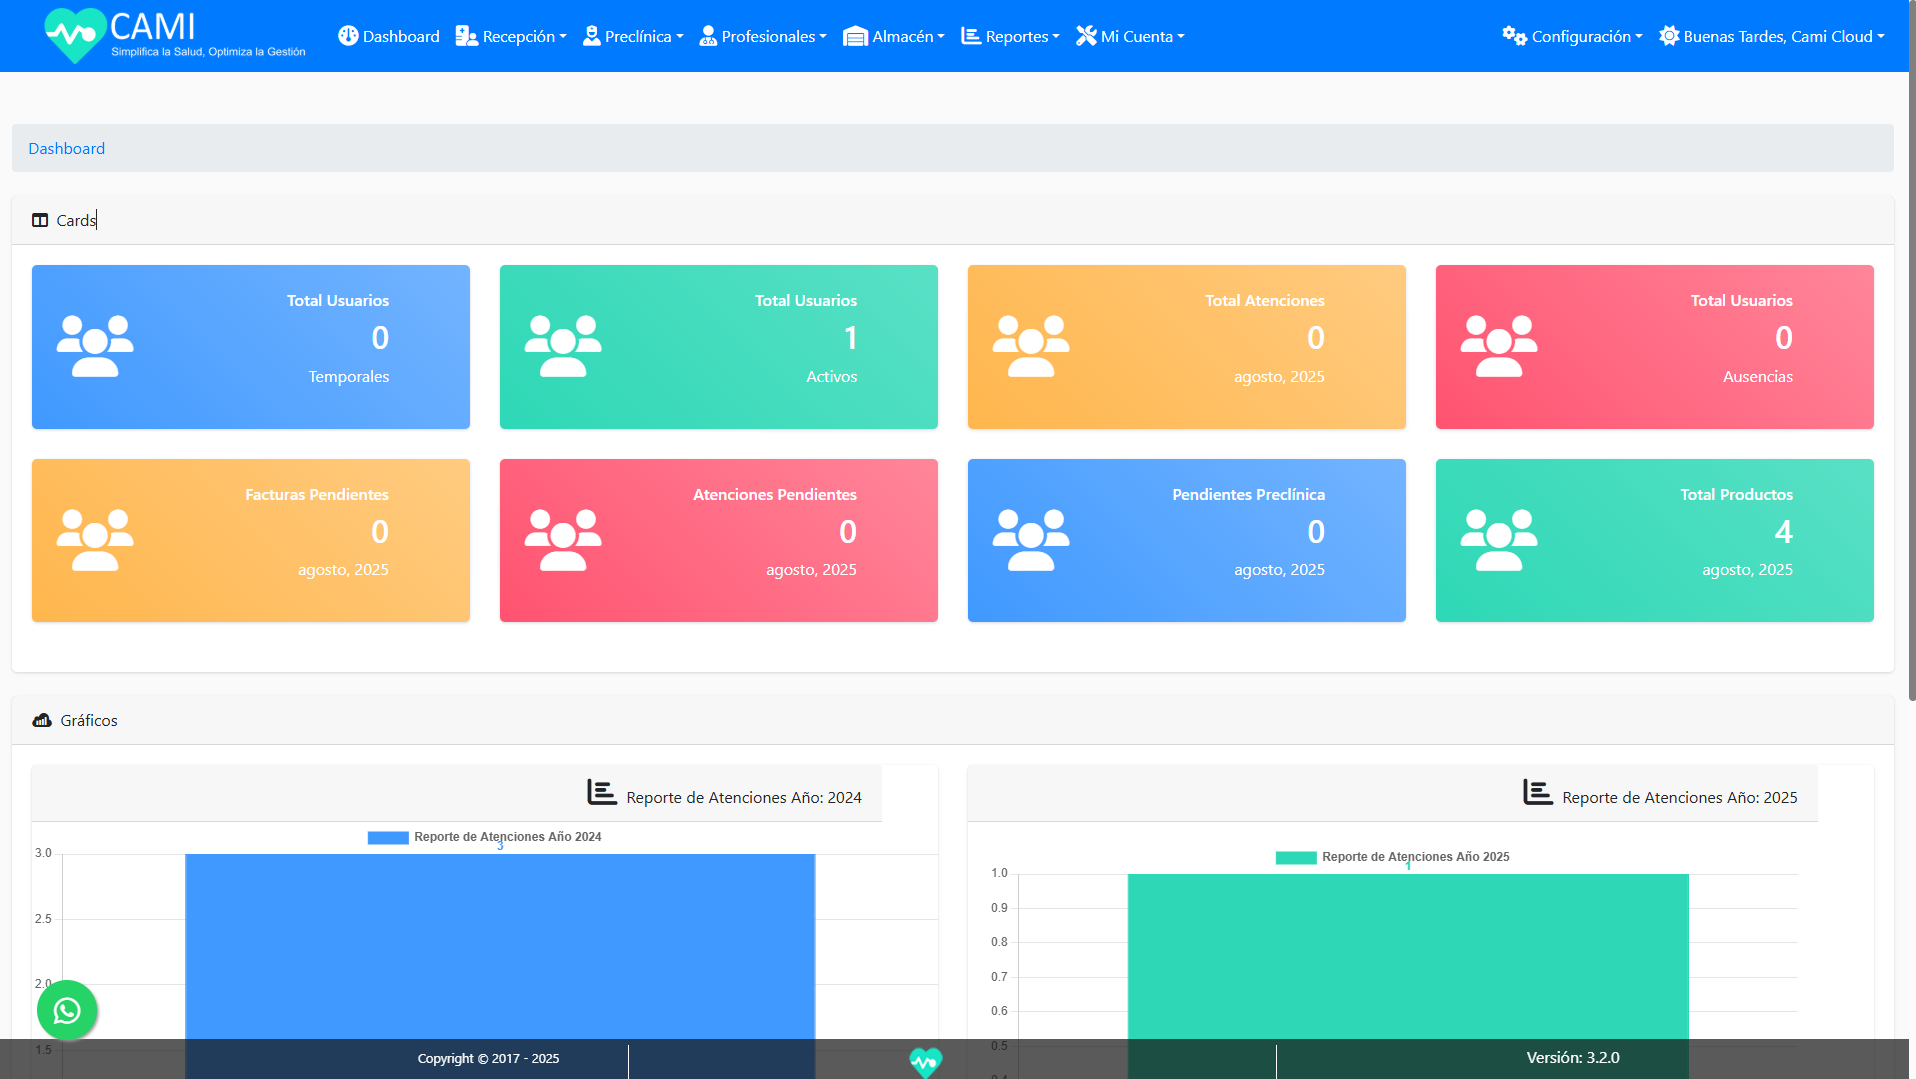Expand the Recepción dropdown menu
1916x1079 pixels.
click(511, 36)
